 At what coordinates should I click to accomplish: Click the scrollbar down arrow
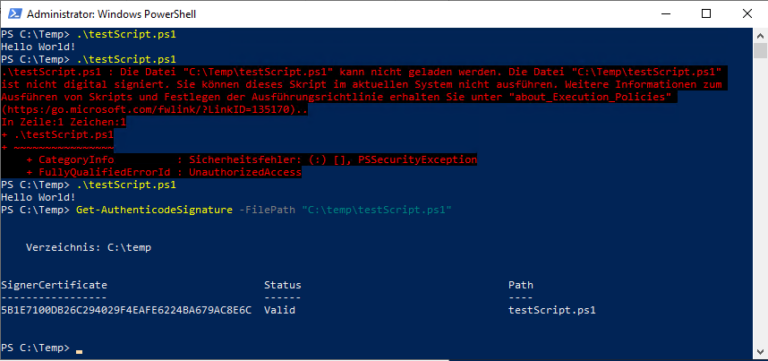(760, 352)
